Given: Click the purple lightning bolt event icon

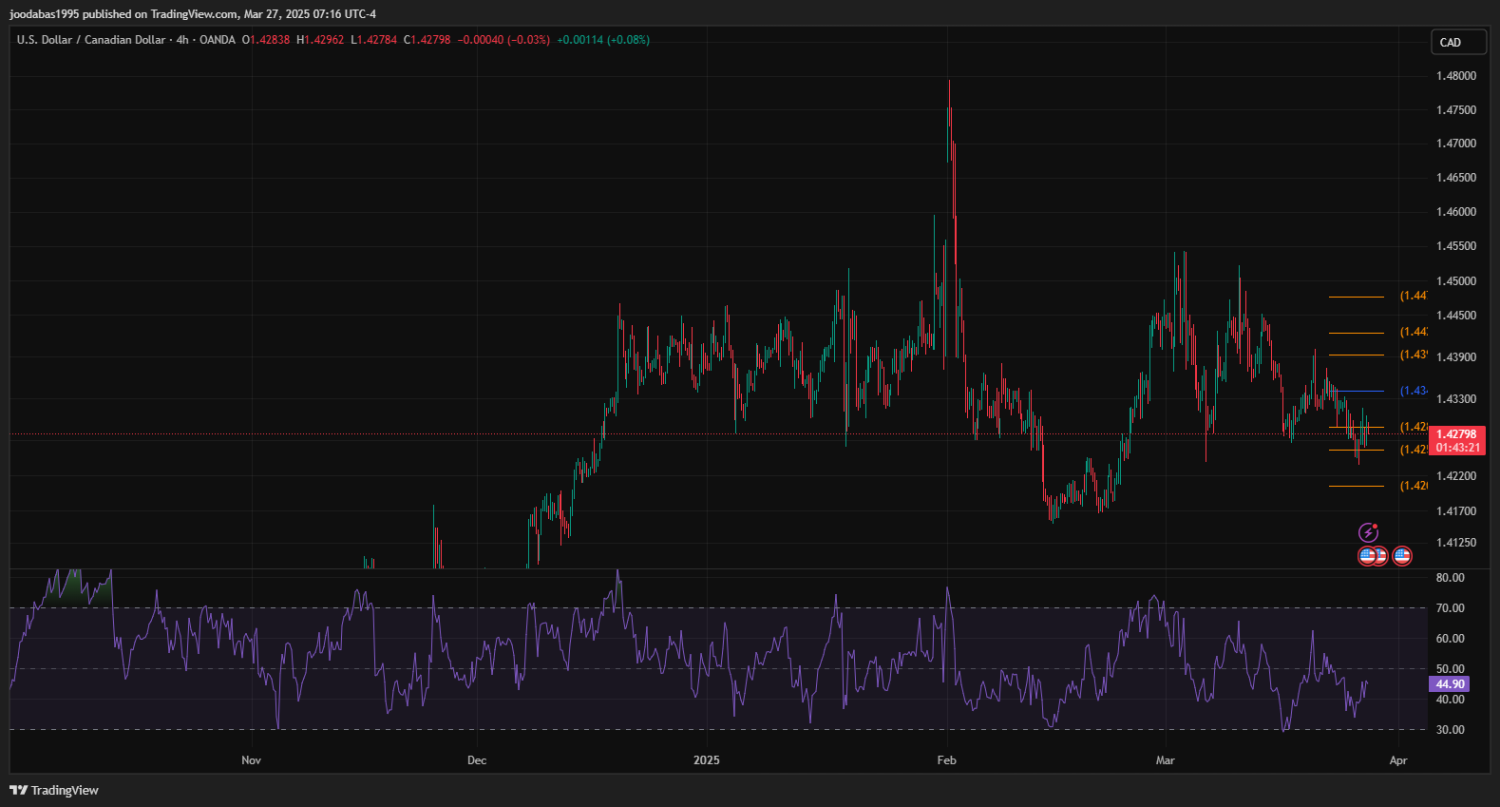Looking at the screenshot, I should [x=1368, y=533].
